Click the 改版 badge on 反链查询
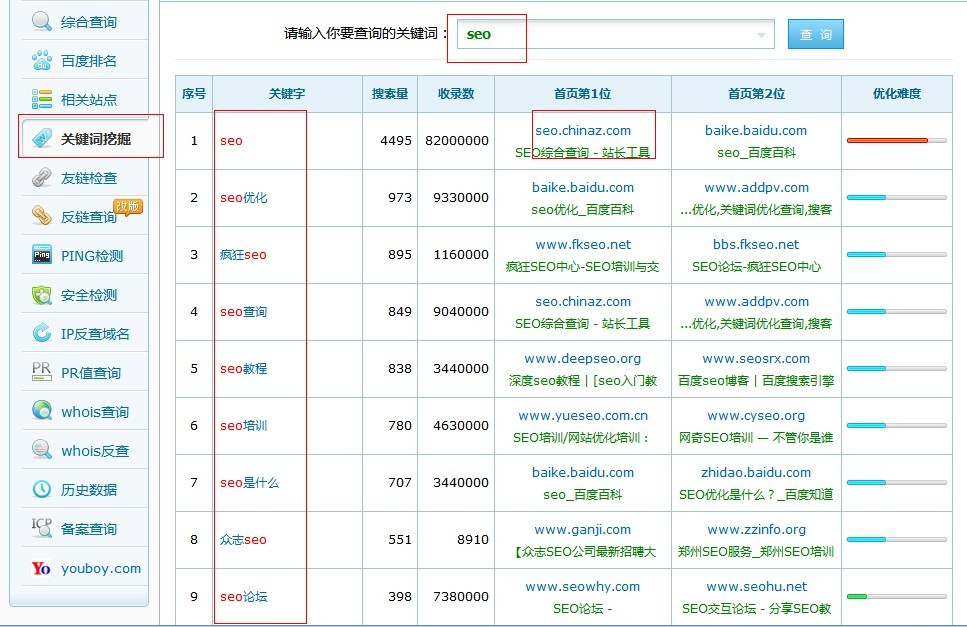The width and height of the screenshot is (967, 627). pyautogui.click(x=128, y=207)
